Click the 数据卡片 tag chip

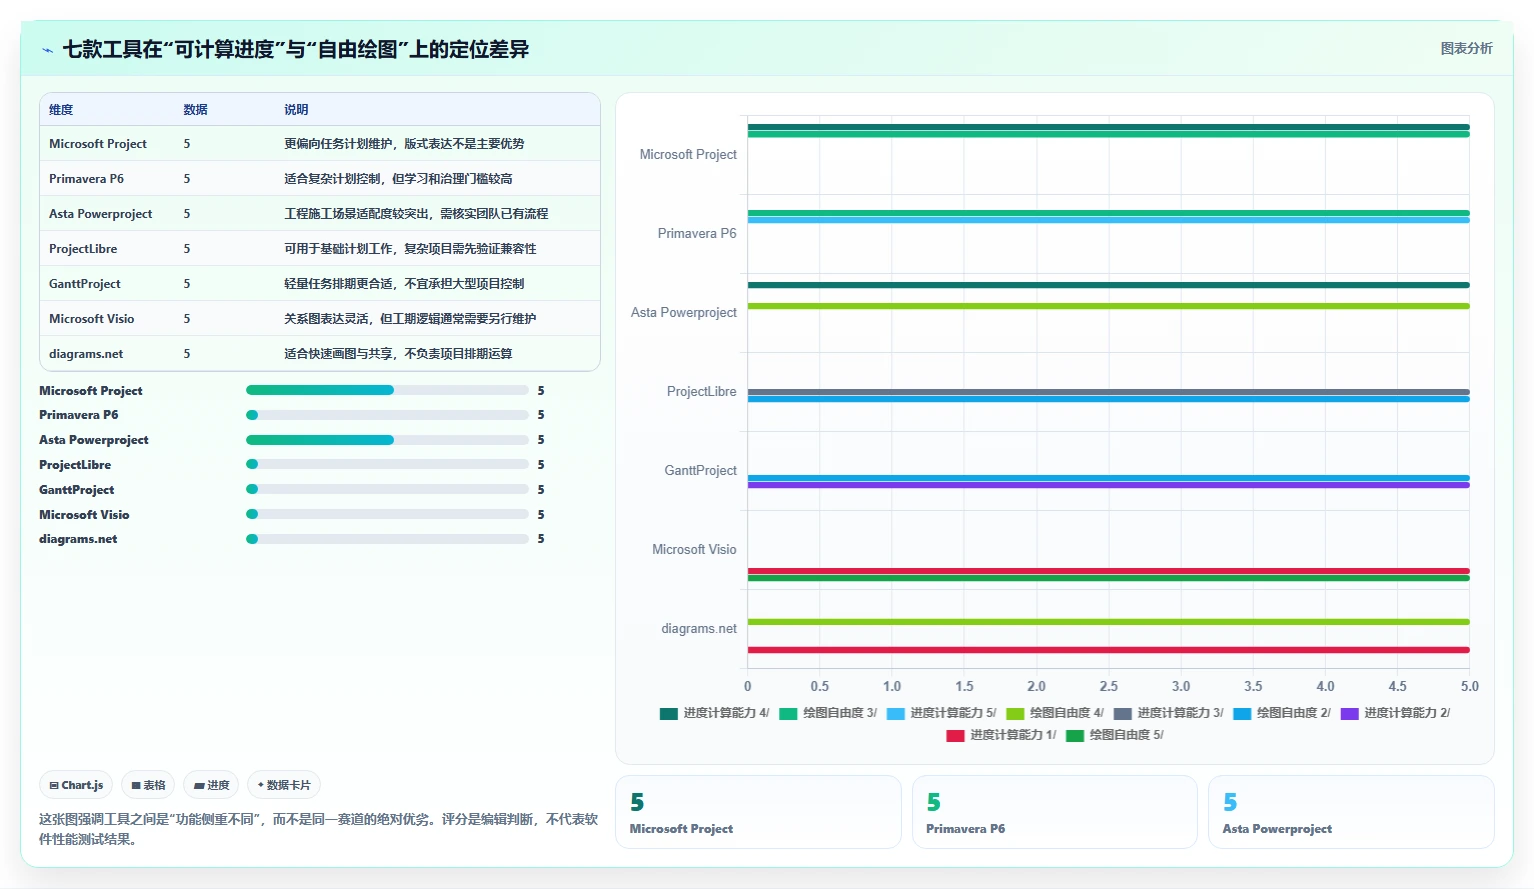point(284,785)
